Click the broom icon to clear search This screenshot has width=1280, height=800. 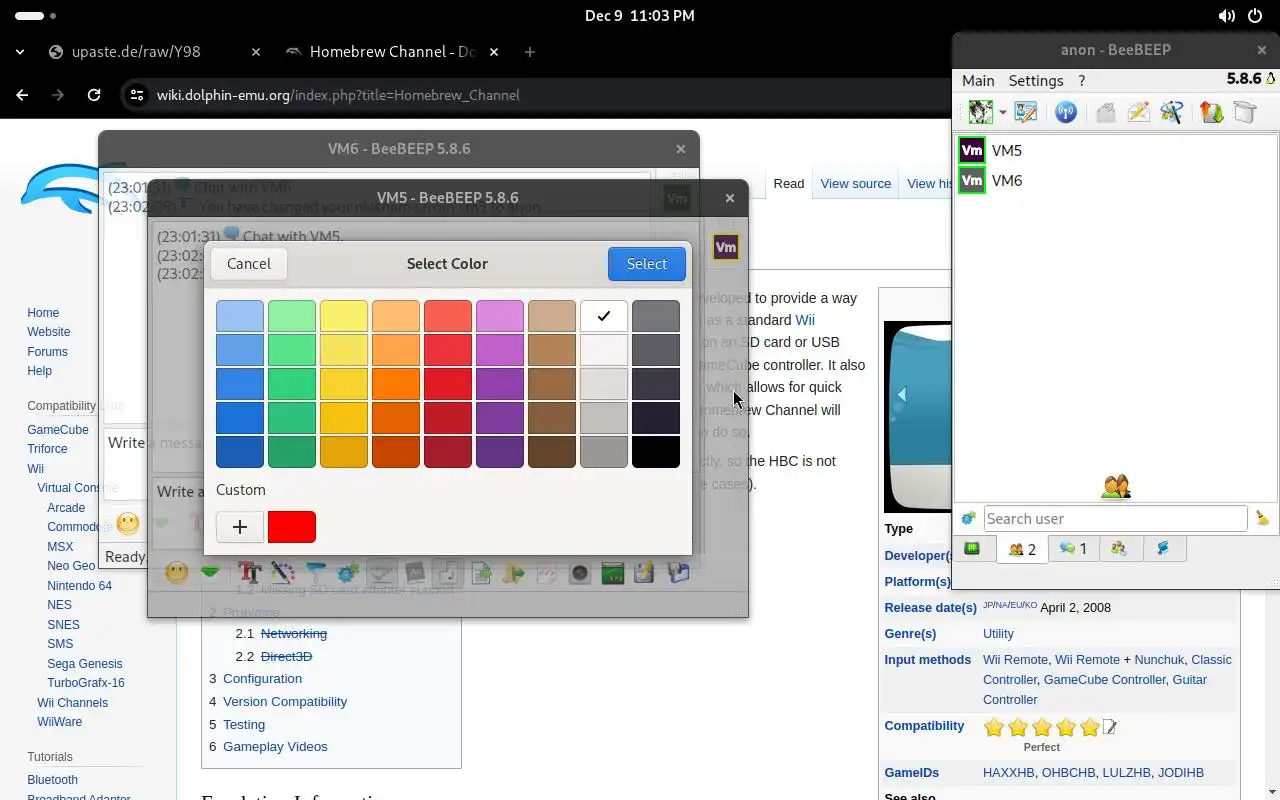(1262, 518)
